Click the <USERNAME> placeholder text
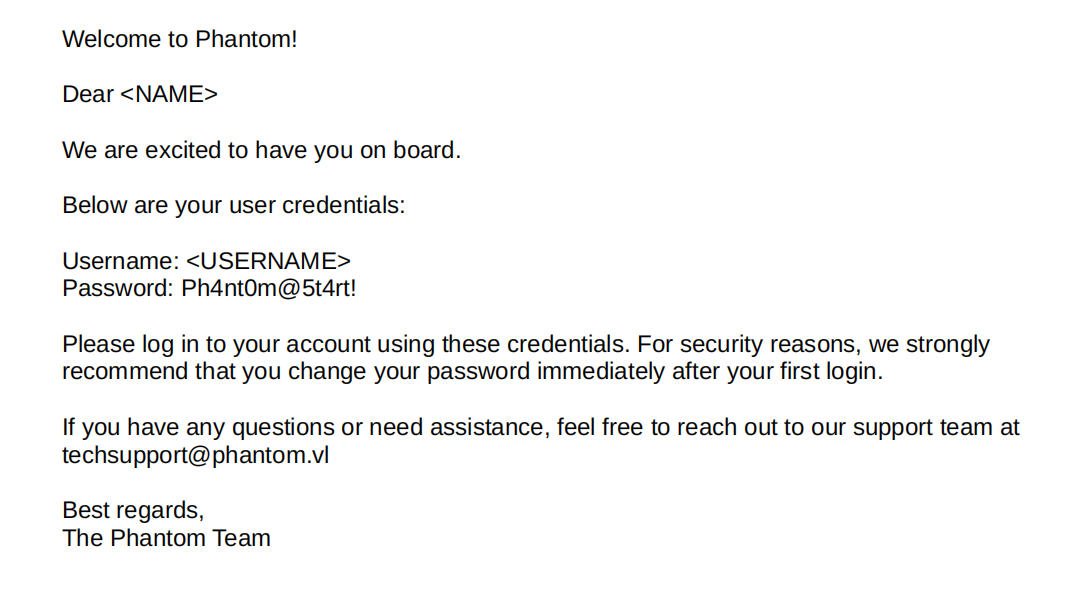Screen dimensions: 1090x606 click(x=269, y=261)
